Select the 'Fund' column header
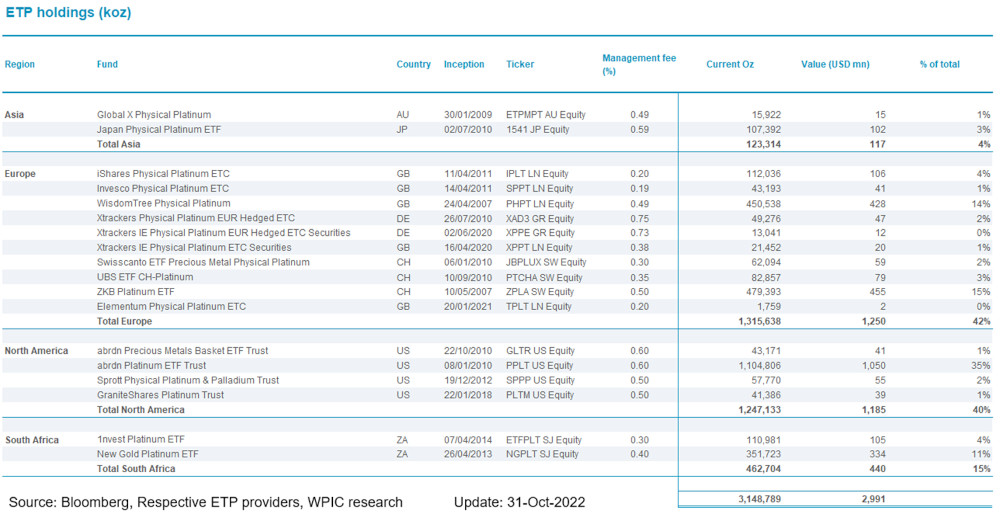The height and width of the screenshot is (514, 1000). pyautogui.click(x=107, y=64)
